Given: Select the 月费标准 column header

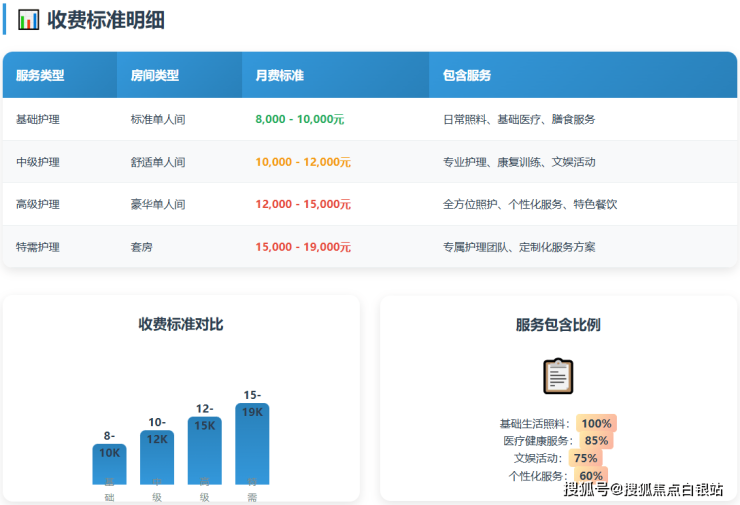Looking at the screenshot, I should pos(279,76).
